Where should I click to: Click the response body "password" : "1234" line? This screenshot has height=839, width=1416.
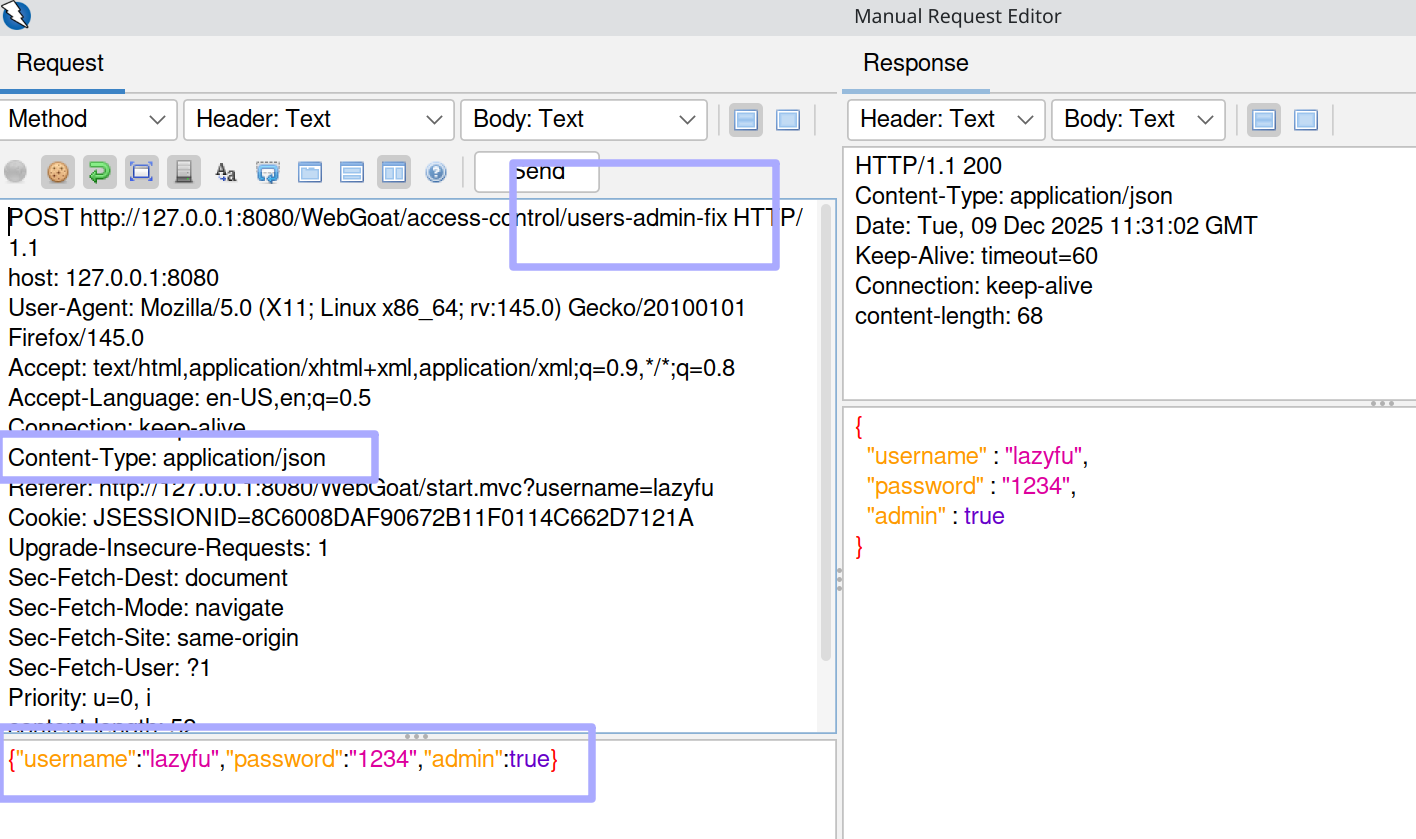point(971,486)
